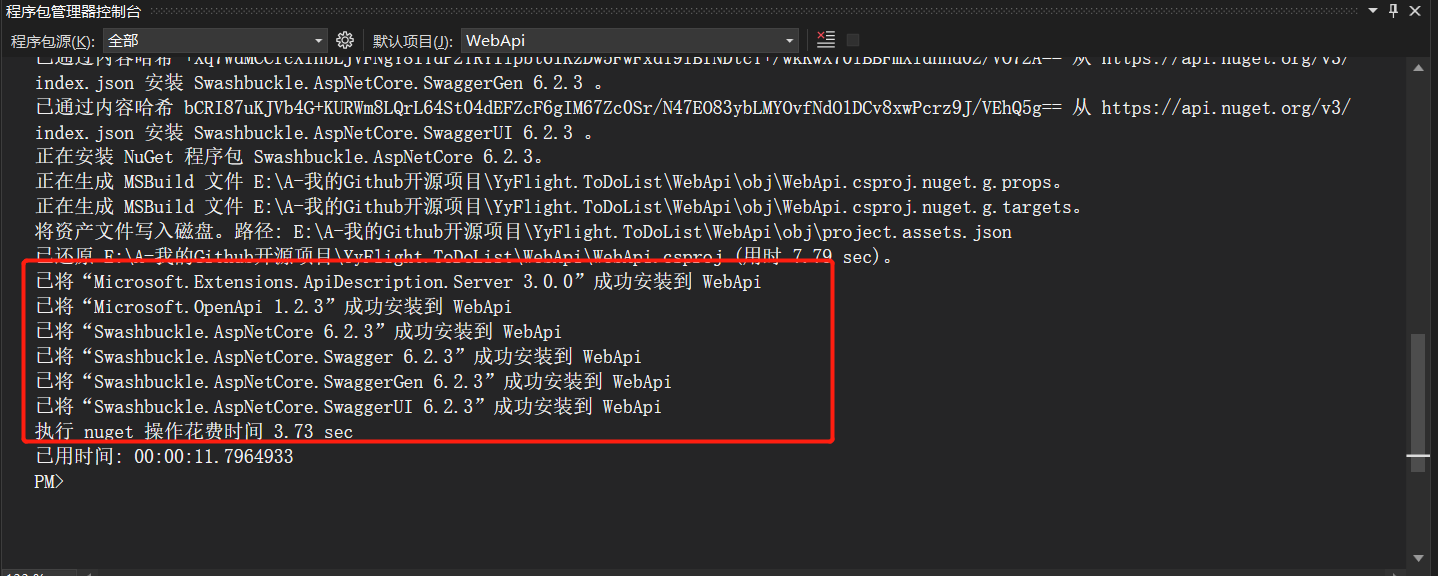The width and height of the screenshot is (1438, 576).
Task: Open the 默认项目 dropdown showing WebApi
Action: (x=628, y=39)
